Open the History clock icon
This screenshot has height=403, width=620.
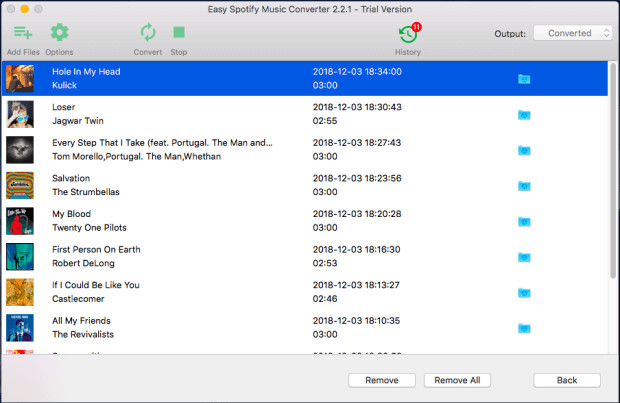408,34
